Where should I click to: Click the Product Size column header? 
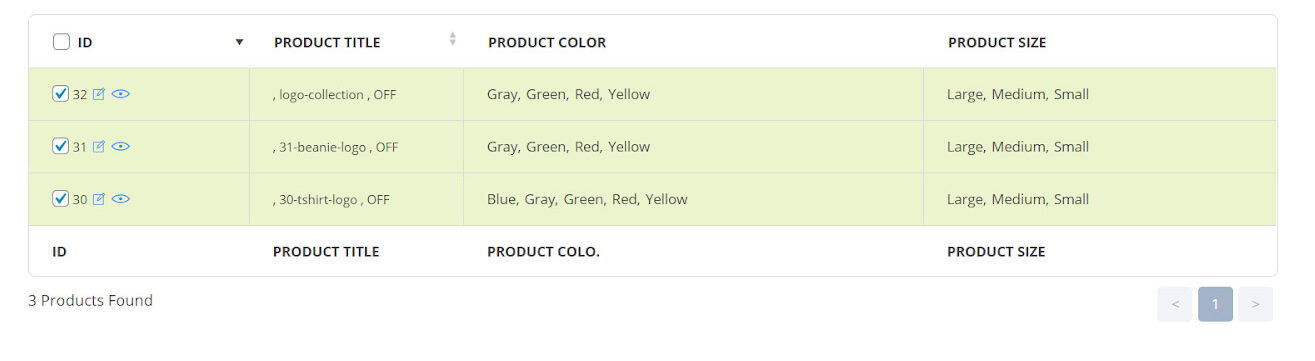coord(997,42)
